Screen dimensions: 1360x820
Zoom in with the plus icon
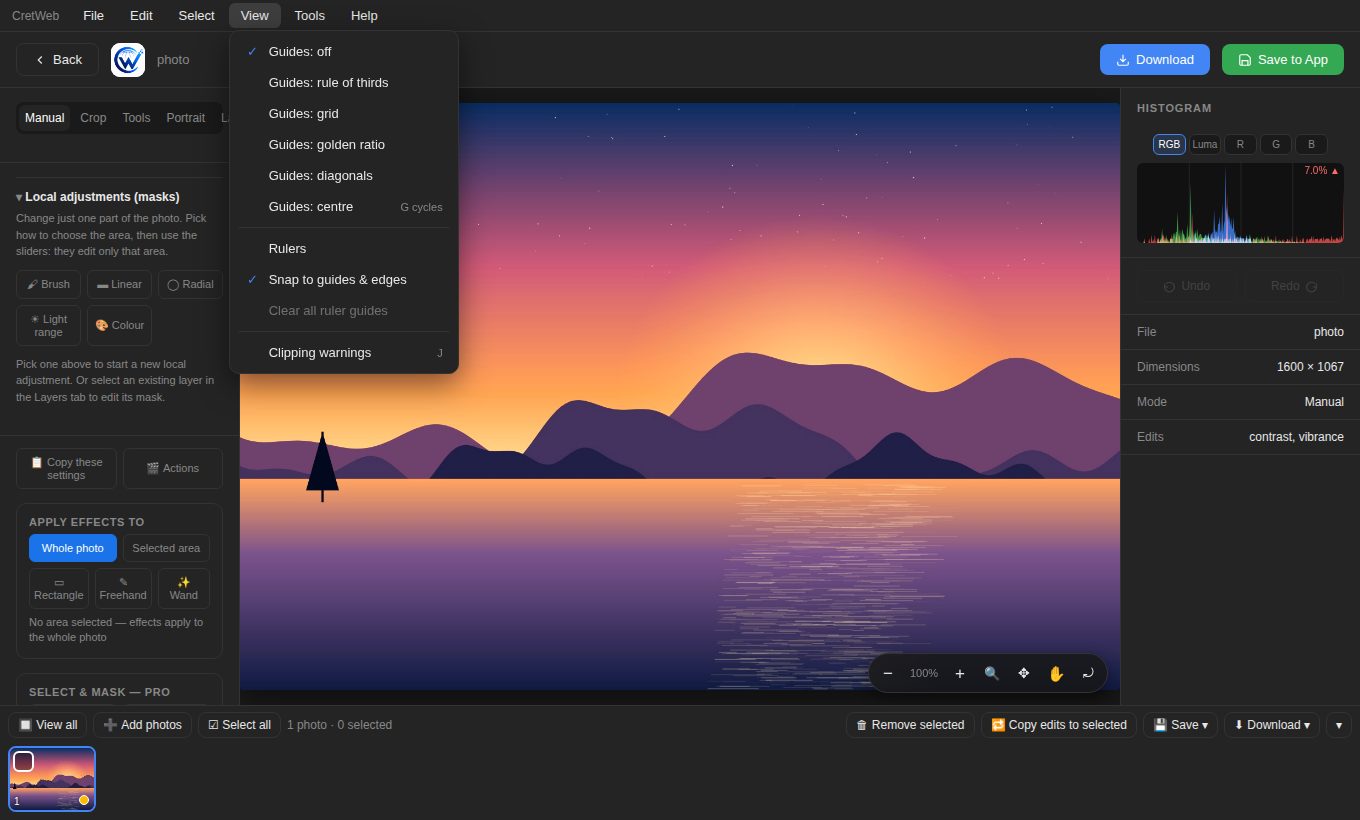(x=959, y=673)
